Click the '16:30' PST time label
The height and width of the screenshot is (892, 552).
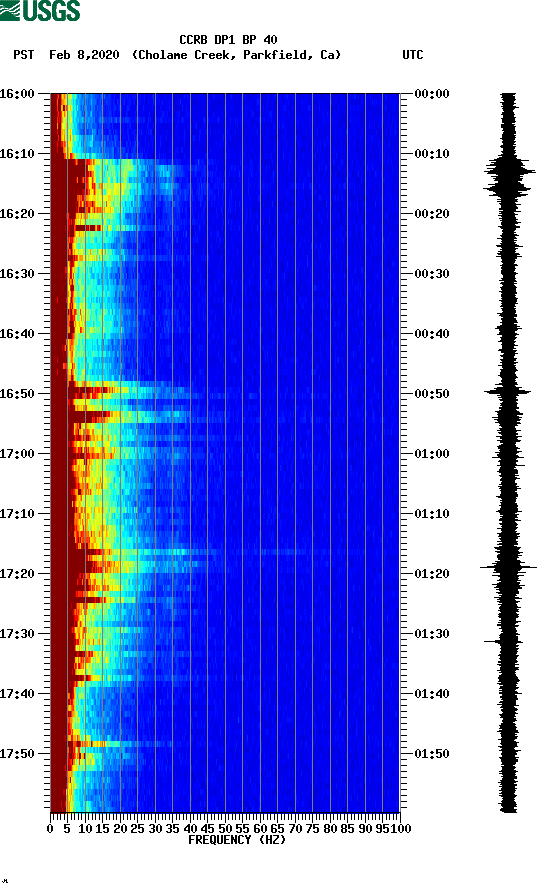(x=17, y=274)
